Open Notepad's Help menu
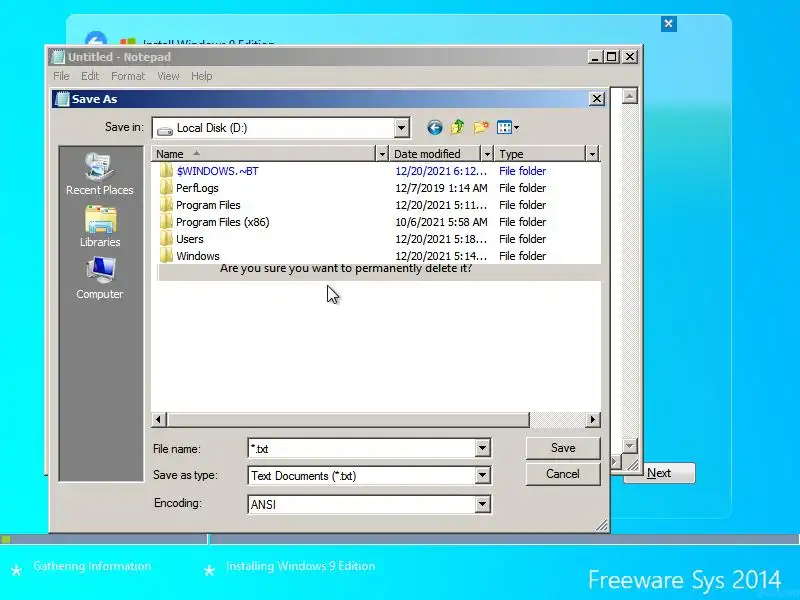The width and height of the screenshot is (800, 600). 202,76
